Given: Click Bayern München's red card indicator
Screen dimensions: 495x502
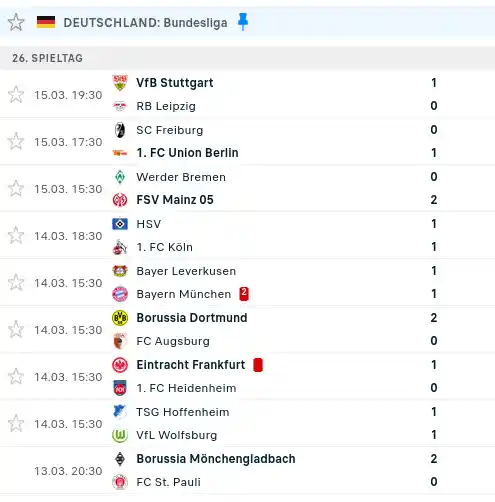Looking at the screenshot, I should pos(244,294).
